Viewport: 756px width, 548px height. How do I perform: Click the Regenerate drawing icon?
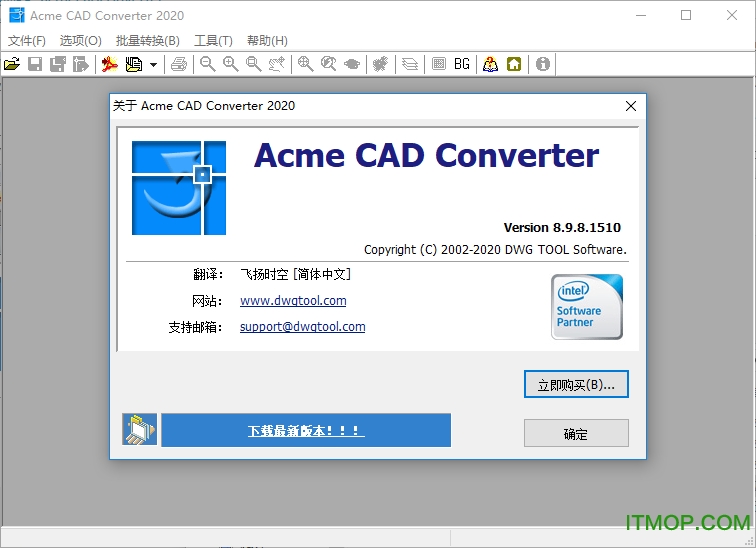pos(380,64)
